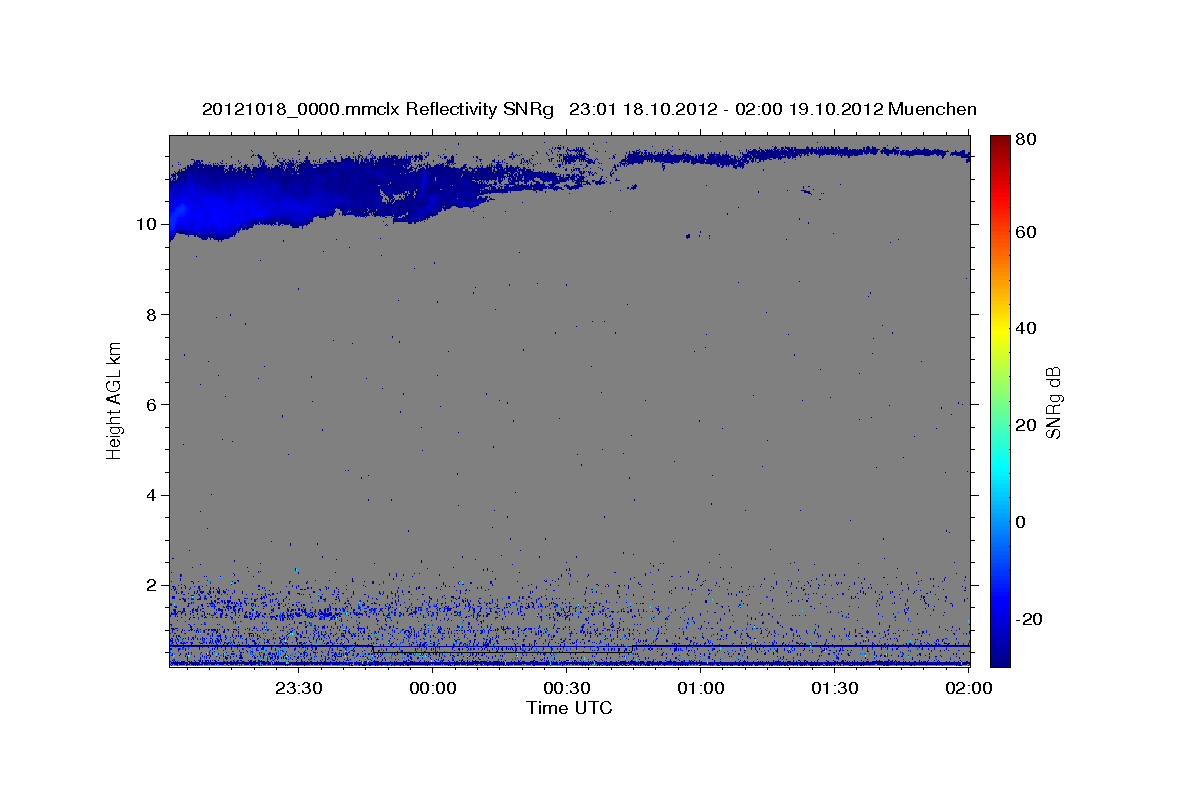Click the 23:30 time tick label
Viewport: 1200px width, 800px height.
[298, 688]
